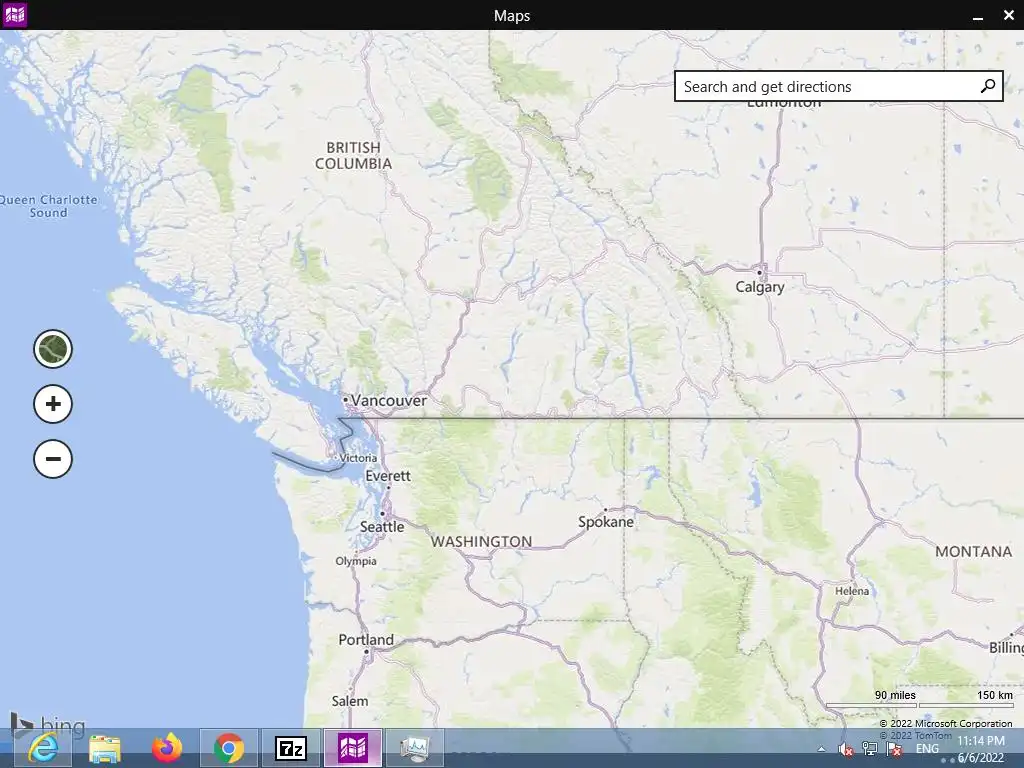Click the Seattle city label

coord(382,526)
